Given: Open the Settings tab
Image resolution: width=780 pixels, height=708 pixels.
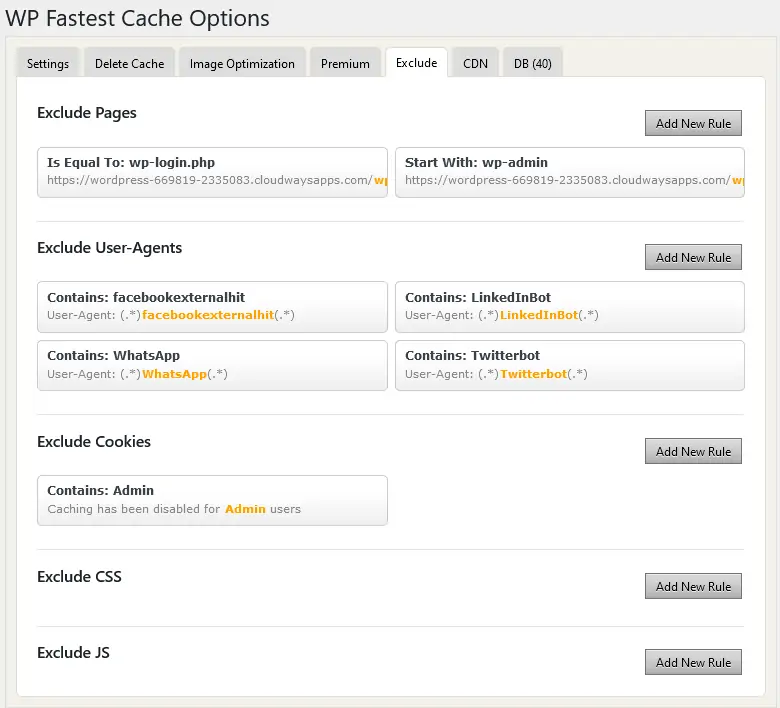Looking at the screenshot, I should tap(48, 63).
